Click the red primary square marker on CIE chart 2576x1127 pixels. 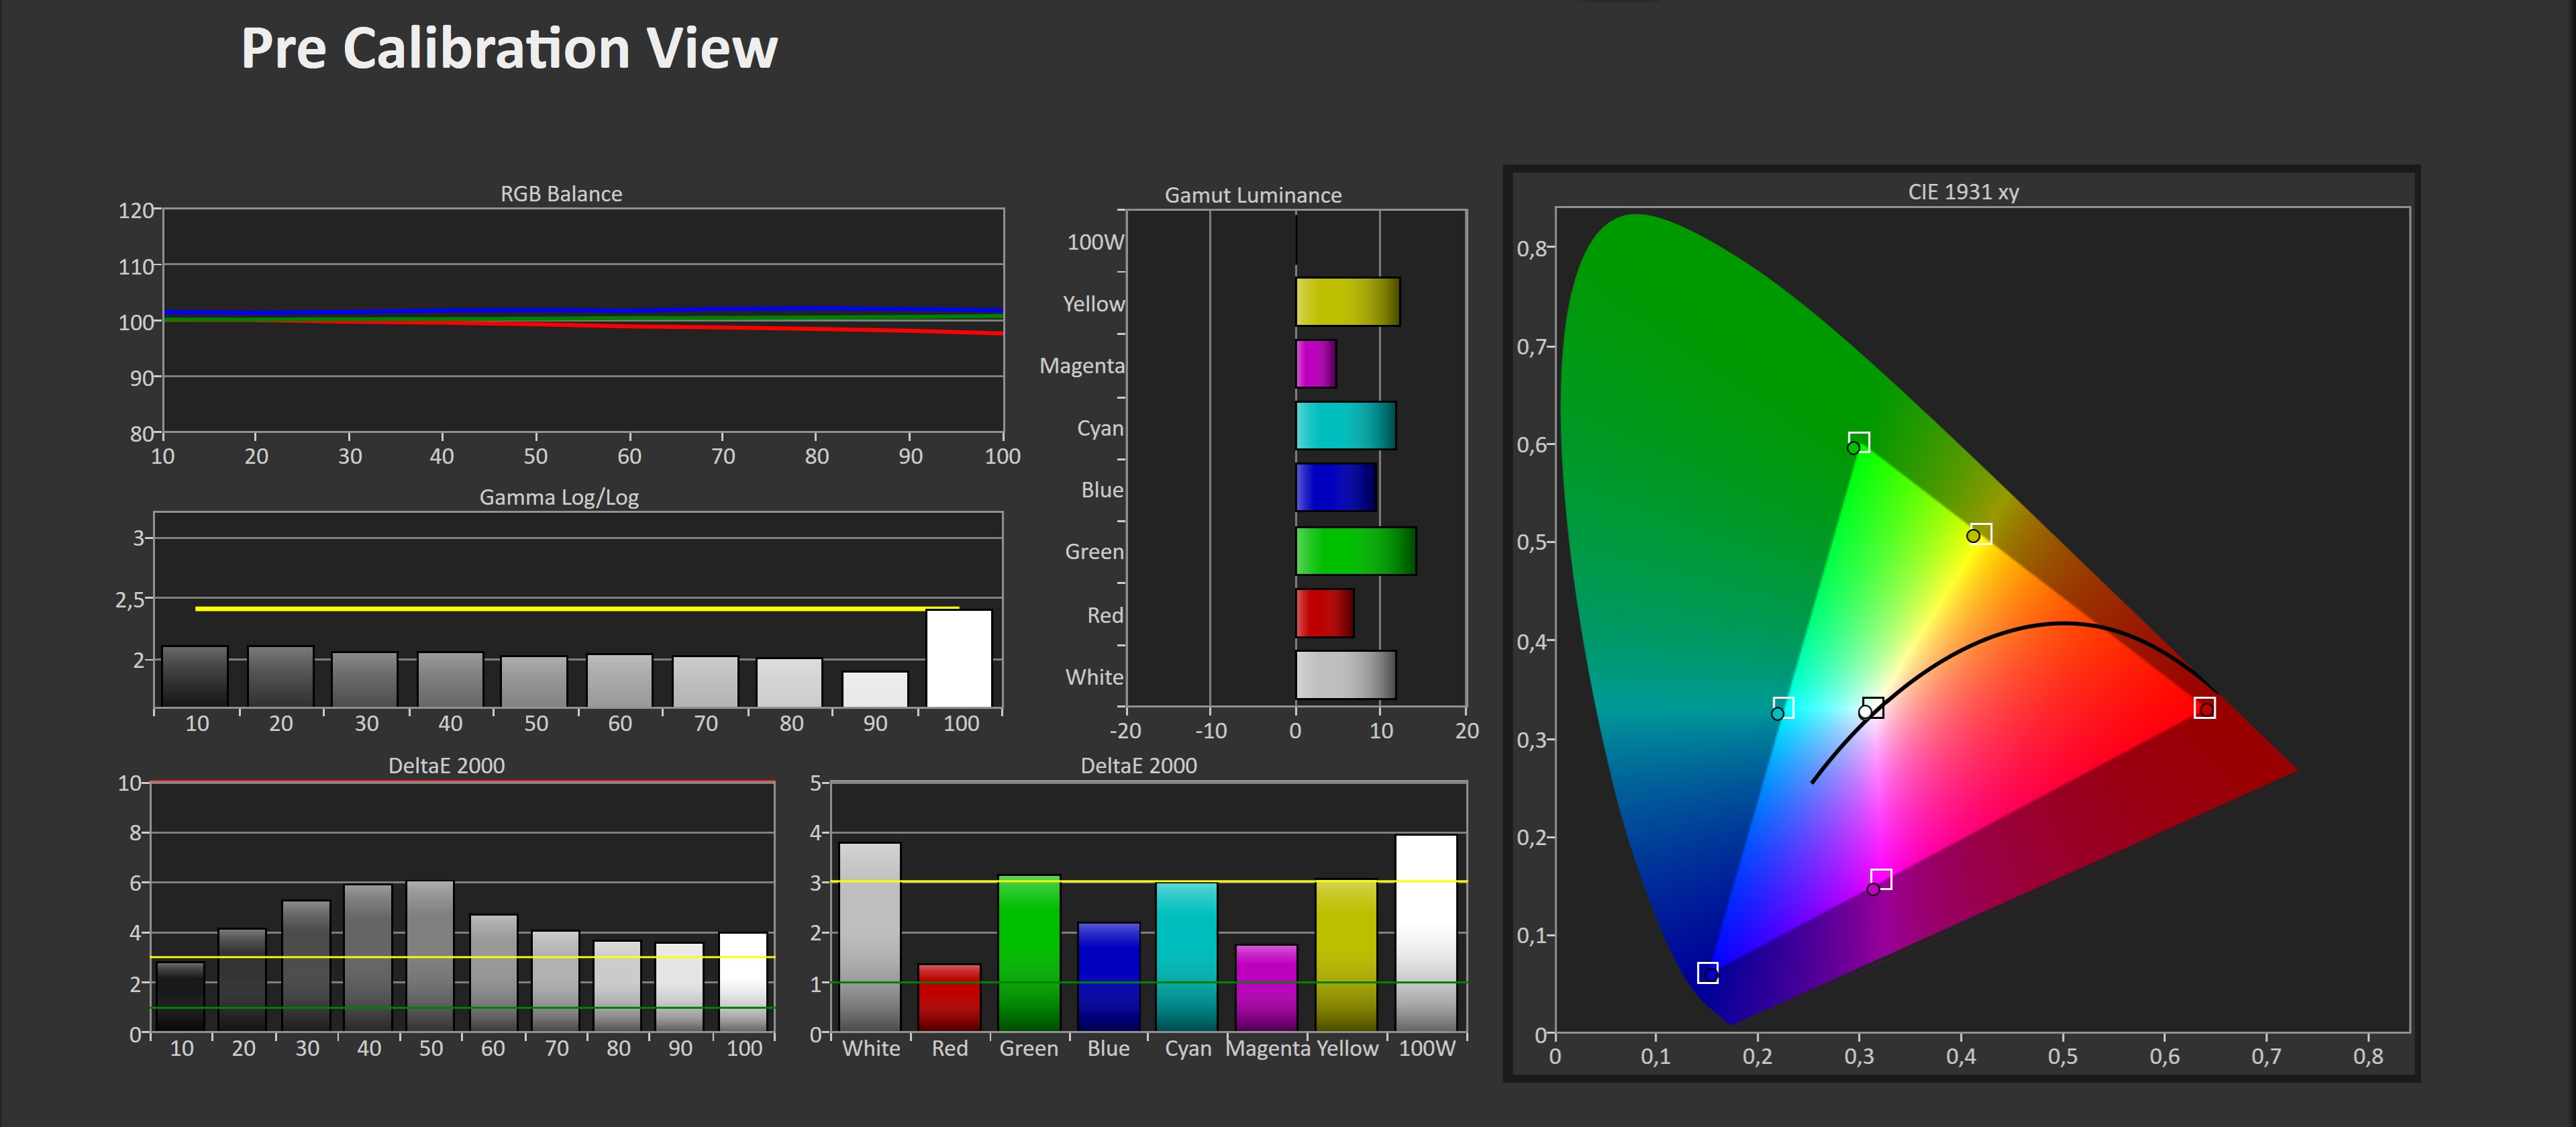click(x=2204, y=708)
